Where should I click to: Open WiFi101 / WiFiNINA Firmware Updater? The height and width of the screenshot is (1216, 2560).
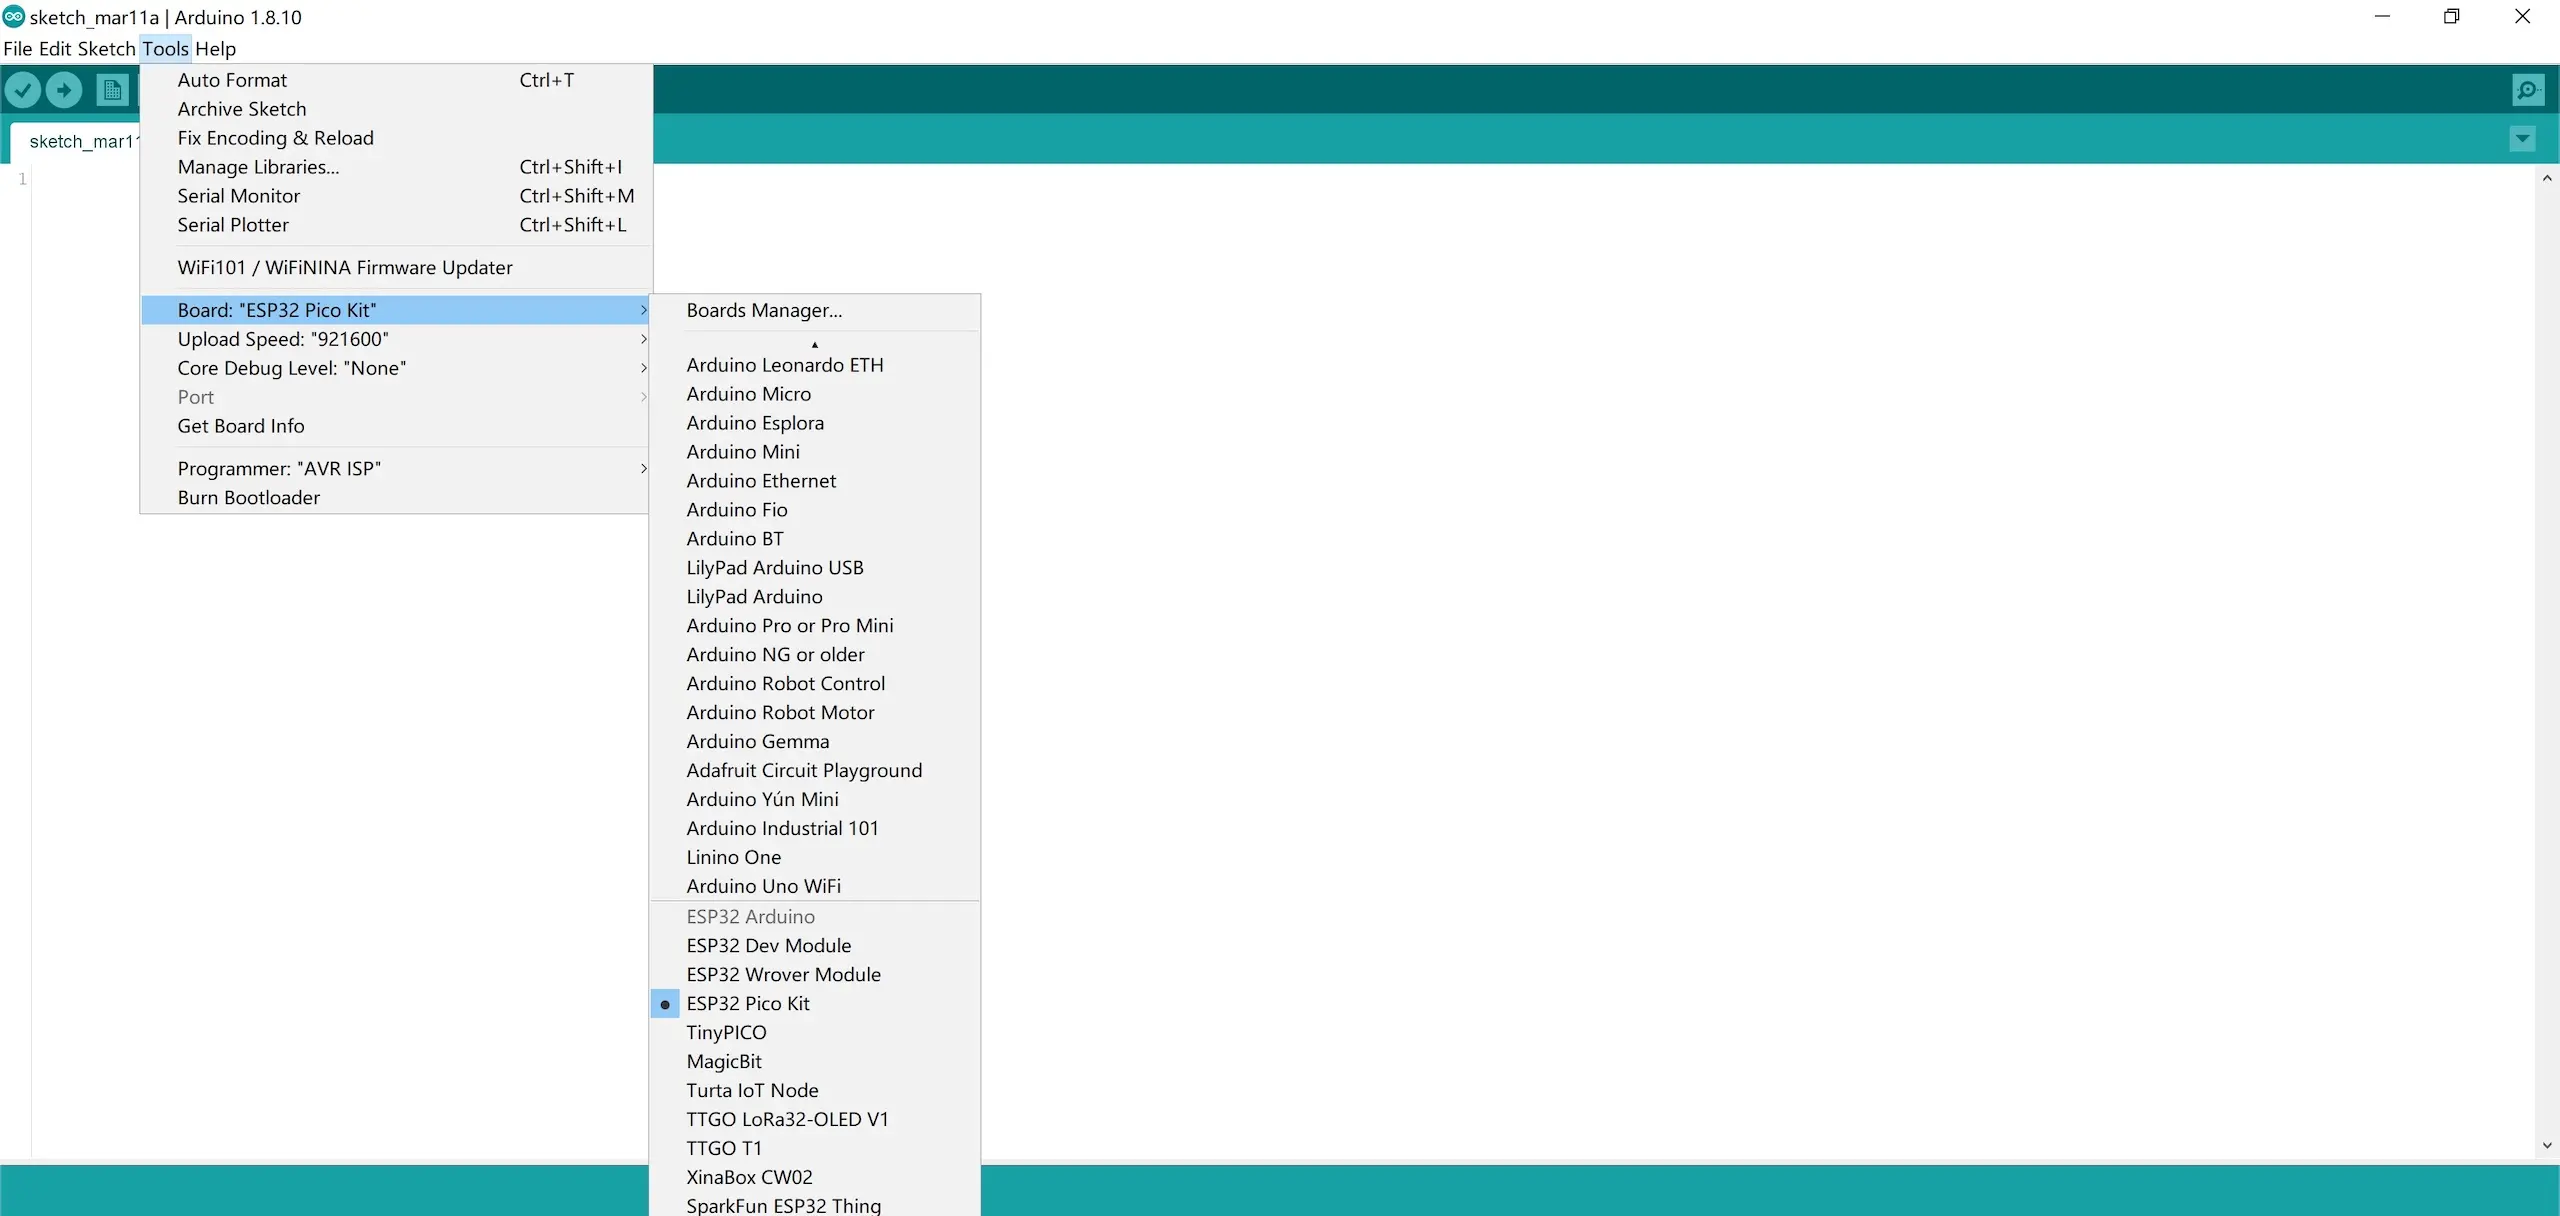pyautogui.click(x=396, y=267)
